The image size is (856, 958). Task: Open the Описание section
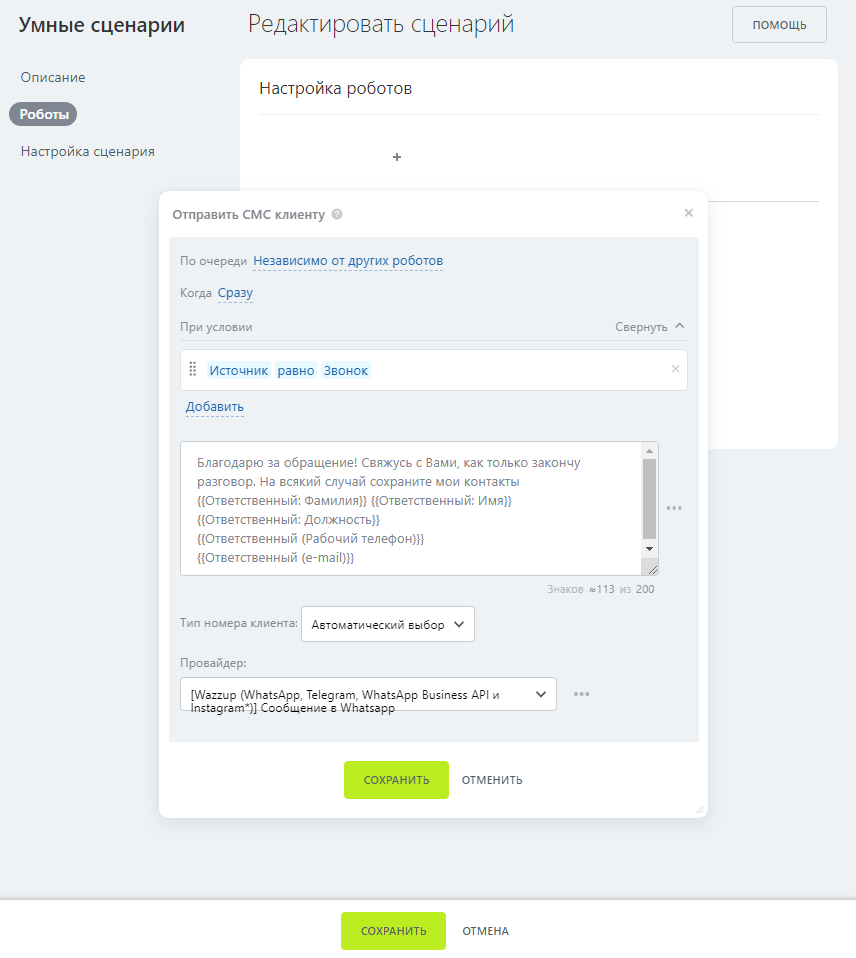coord(53,77)
